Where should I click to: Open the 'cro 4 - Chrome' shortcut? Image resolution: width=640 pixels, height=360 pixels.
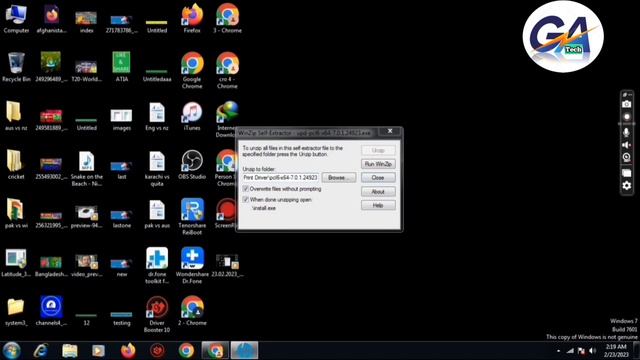point(227,71)
